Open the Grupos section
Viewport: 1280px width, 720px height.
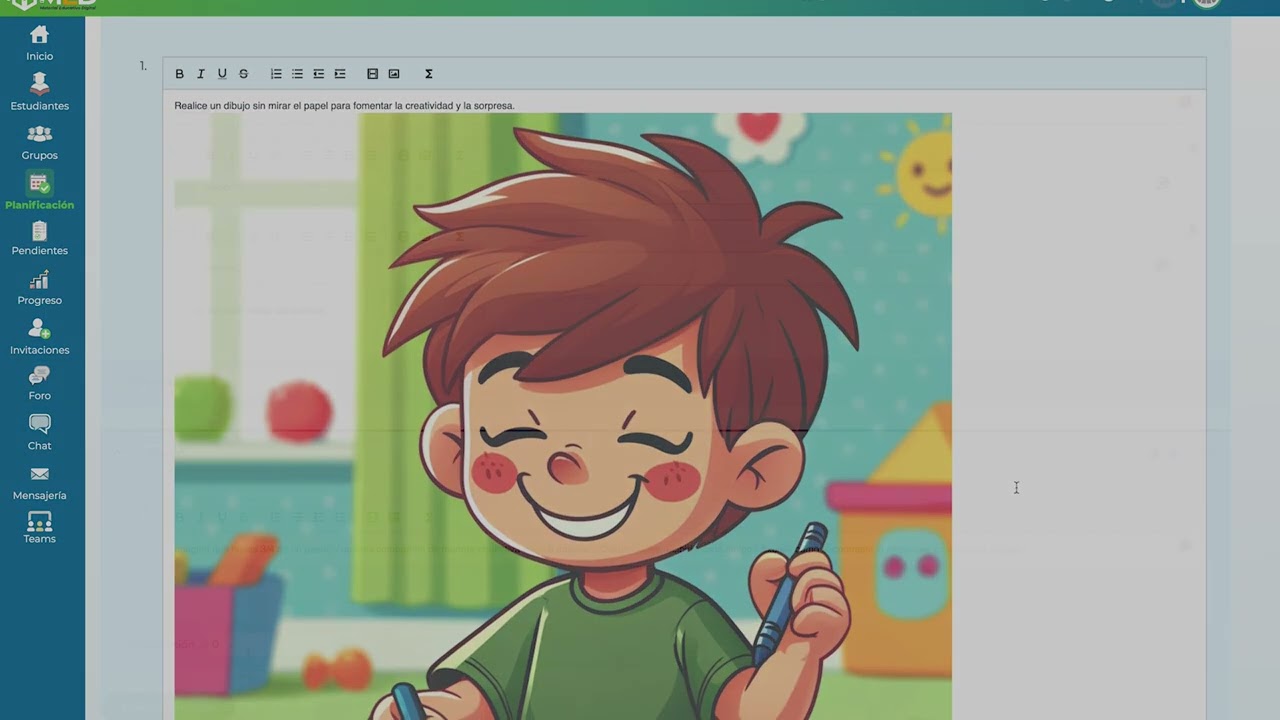pyautogui.click(x=40, y=142)
